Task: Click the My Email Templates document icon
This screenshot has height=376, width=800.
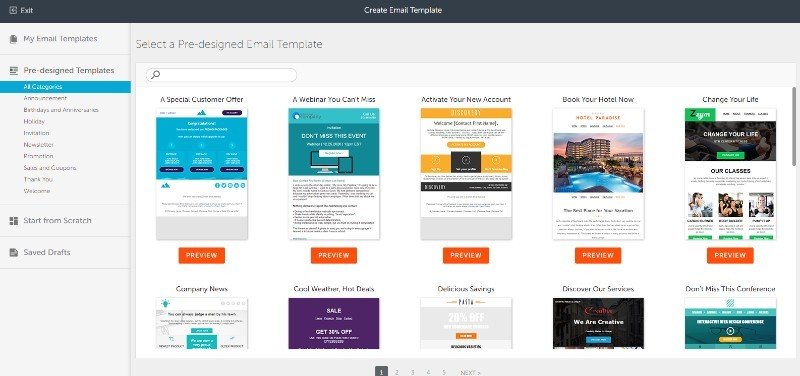Action: coord(14,39)
